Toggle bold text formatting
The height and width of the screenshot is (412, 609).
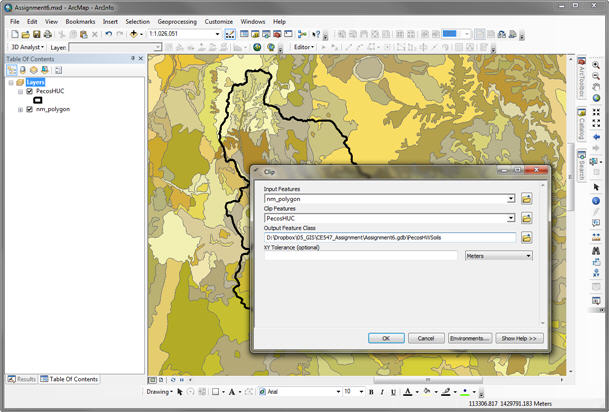371,392
